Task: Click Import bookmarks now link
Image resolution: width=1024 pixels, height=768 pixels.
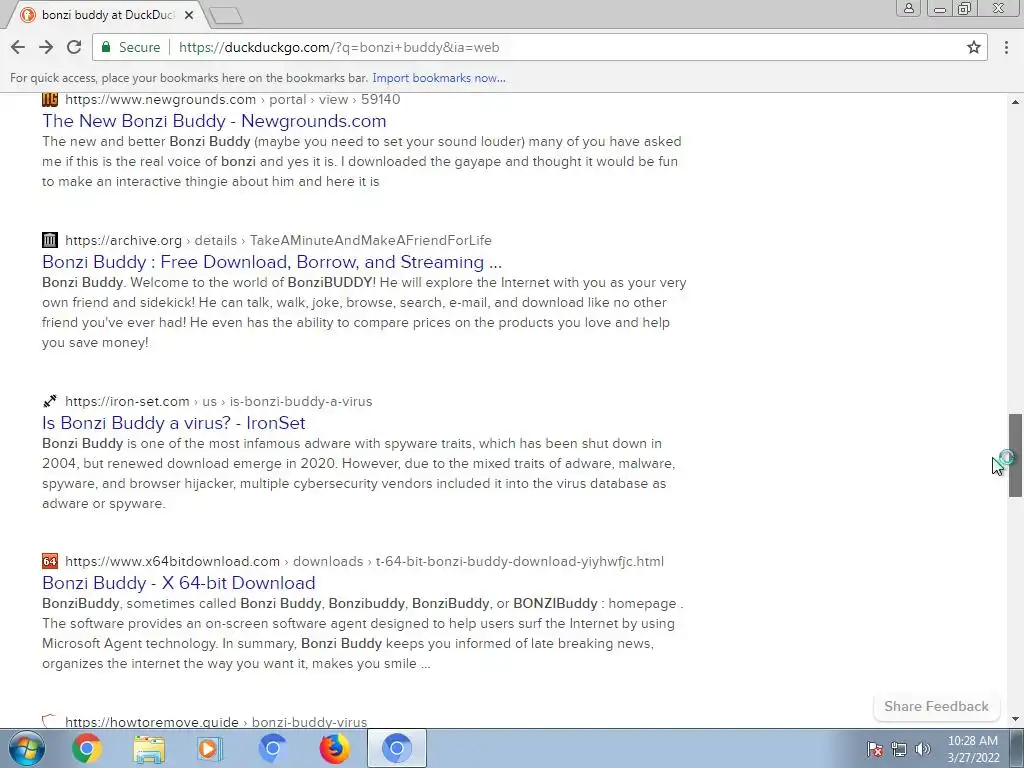Action: point(439,78)
